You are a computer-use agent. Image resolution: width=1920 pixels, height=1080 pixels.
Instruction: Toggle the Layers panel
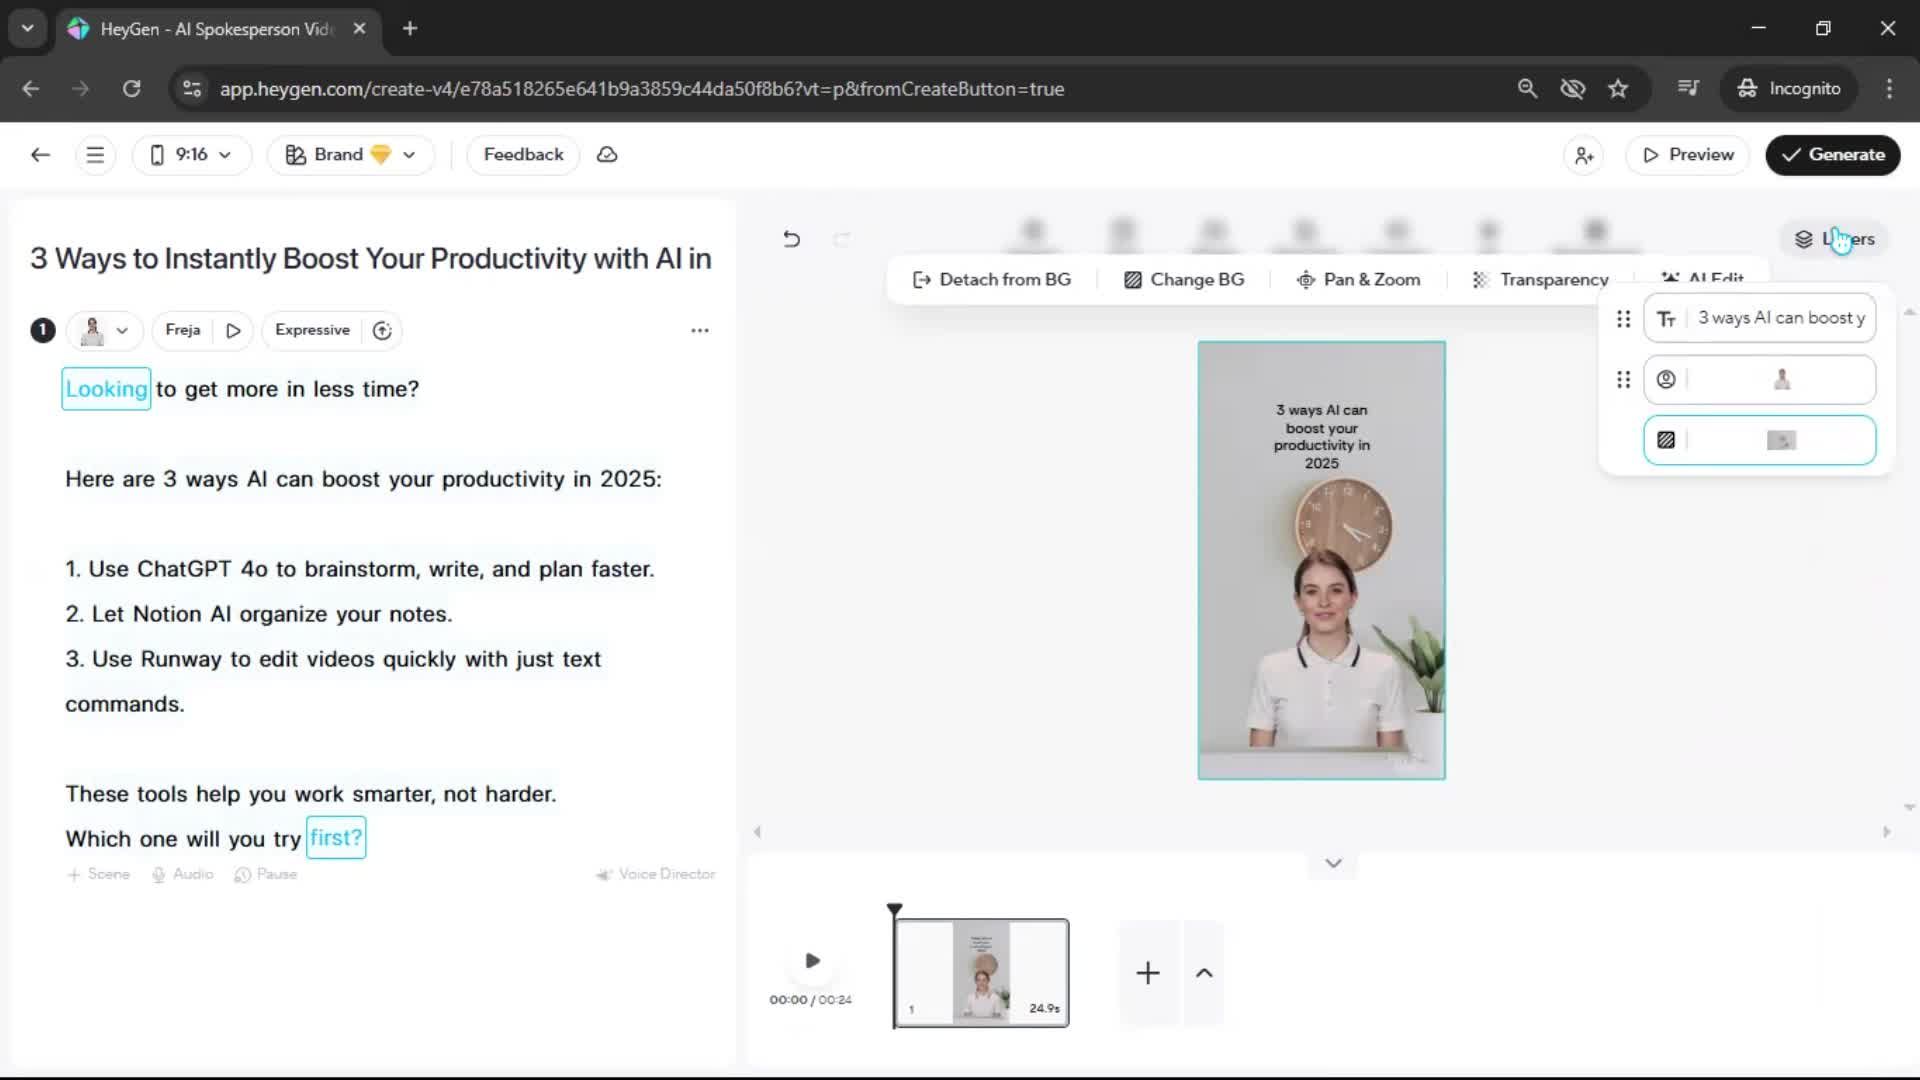1834,239
